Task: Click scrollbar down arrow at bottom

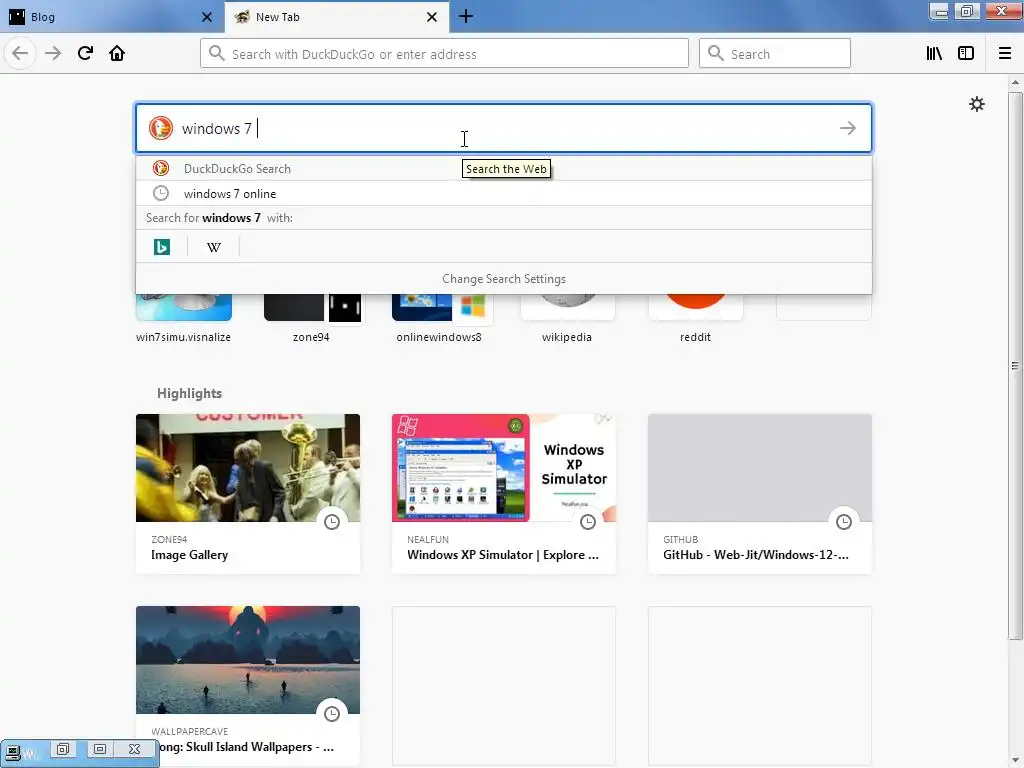Action: click(1015, 761)
